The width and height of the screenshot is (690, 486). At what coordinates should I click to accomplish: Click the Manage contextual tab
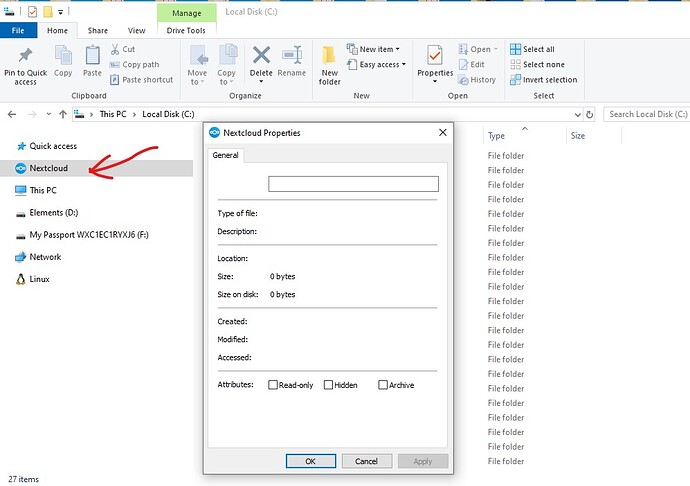[187, 13]
